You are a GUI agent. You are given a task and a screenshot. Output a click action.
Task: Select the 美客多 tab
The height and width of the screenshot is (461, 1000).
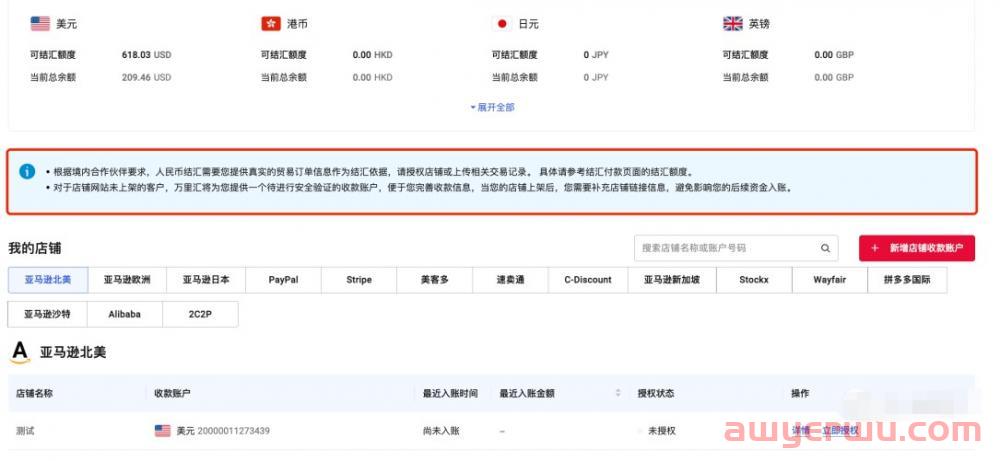point(434,280)
